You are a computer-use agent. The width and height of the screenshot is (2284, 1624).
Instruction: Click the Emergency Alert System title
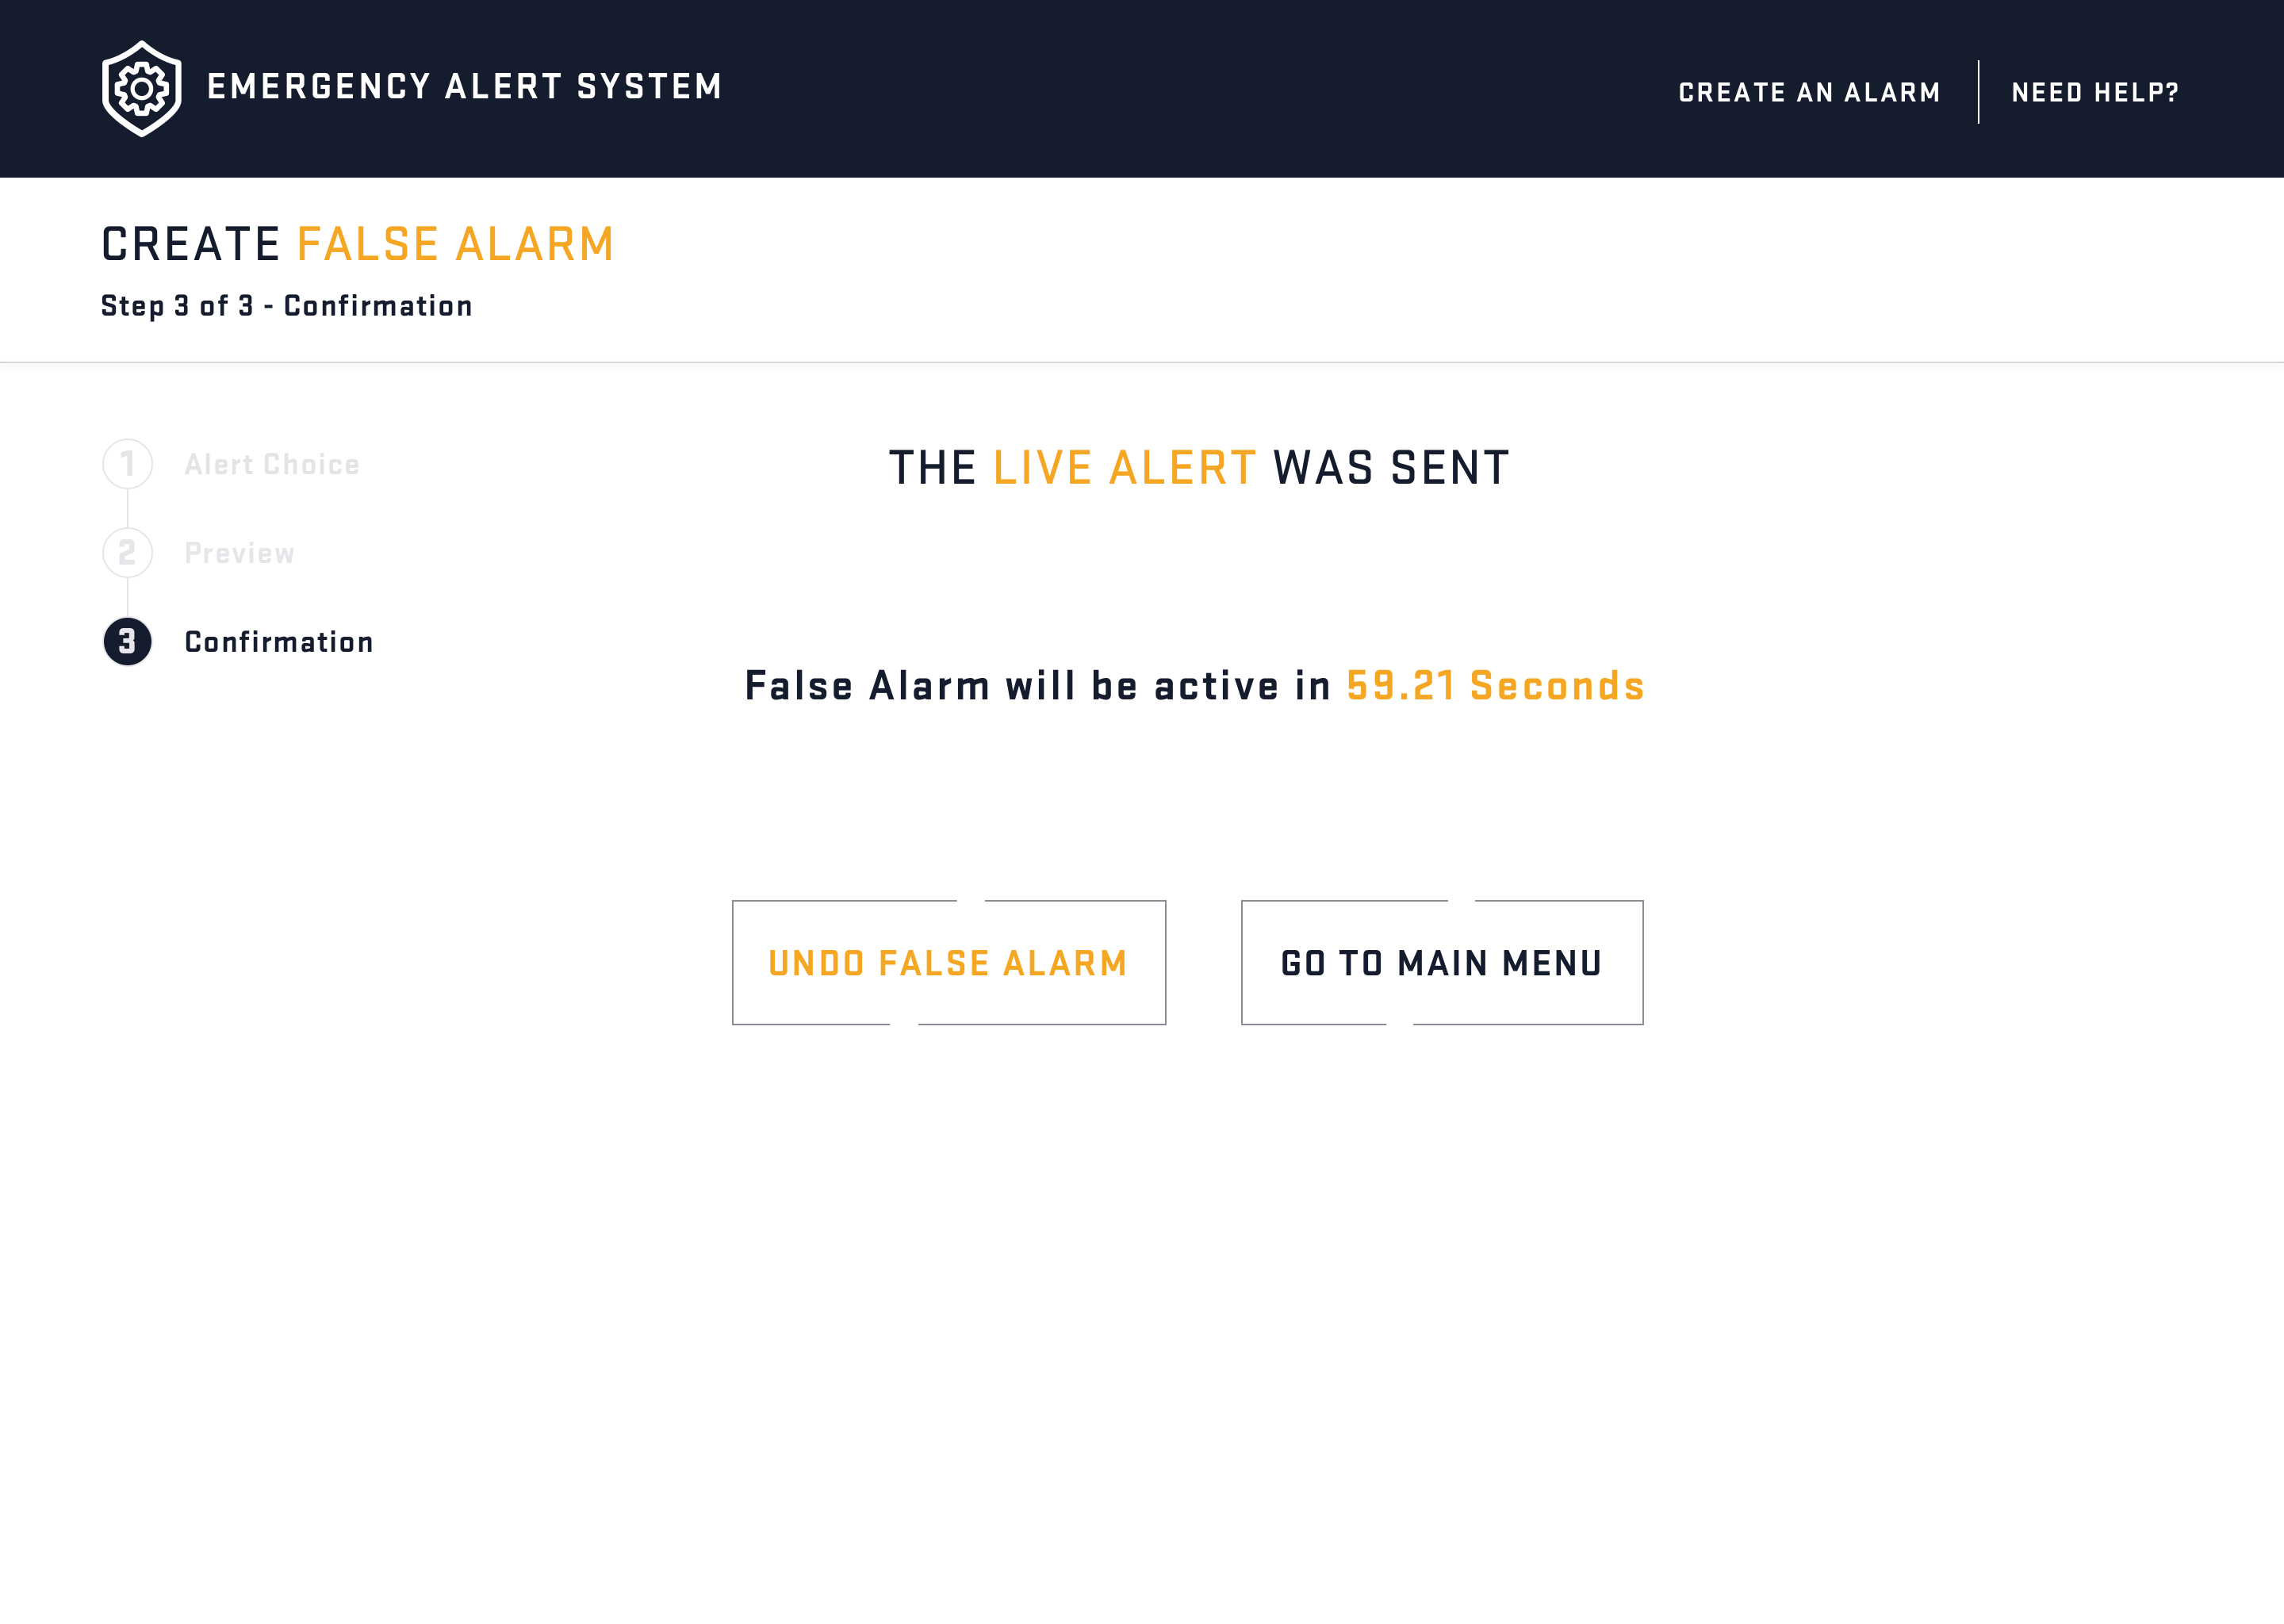[x=464, y=87]
